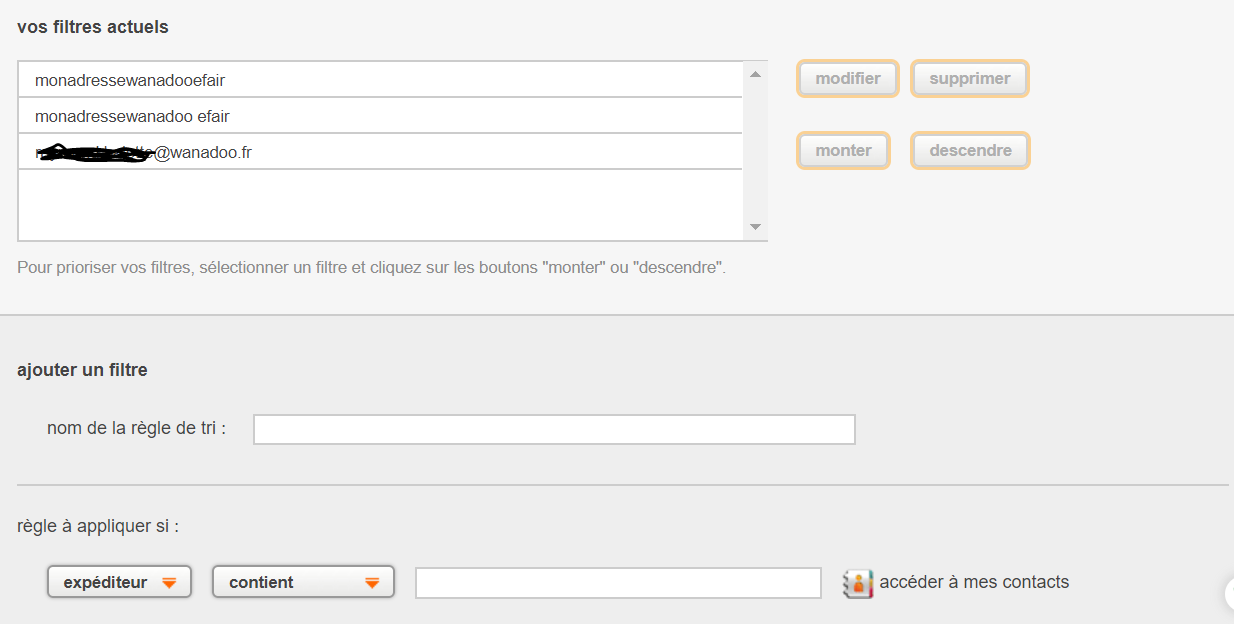Click the round white button at right edge
The width and height of the screenshot is (1234, 624).
[1229, 594]
